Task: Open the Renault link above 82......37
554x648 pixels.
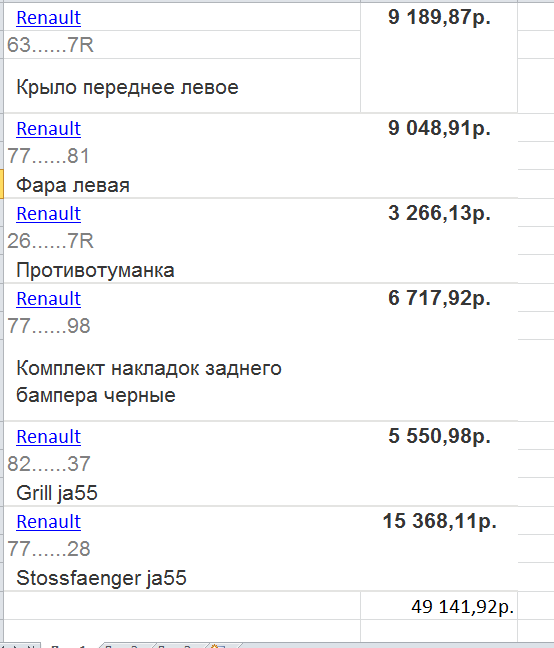Action: point(48,437)
